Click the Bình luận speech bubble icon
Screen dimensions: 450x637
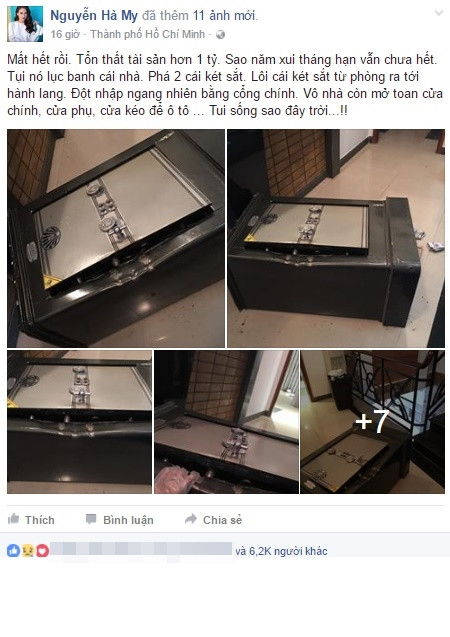pos(91,519)
